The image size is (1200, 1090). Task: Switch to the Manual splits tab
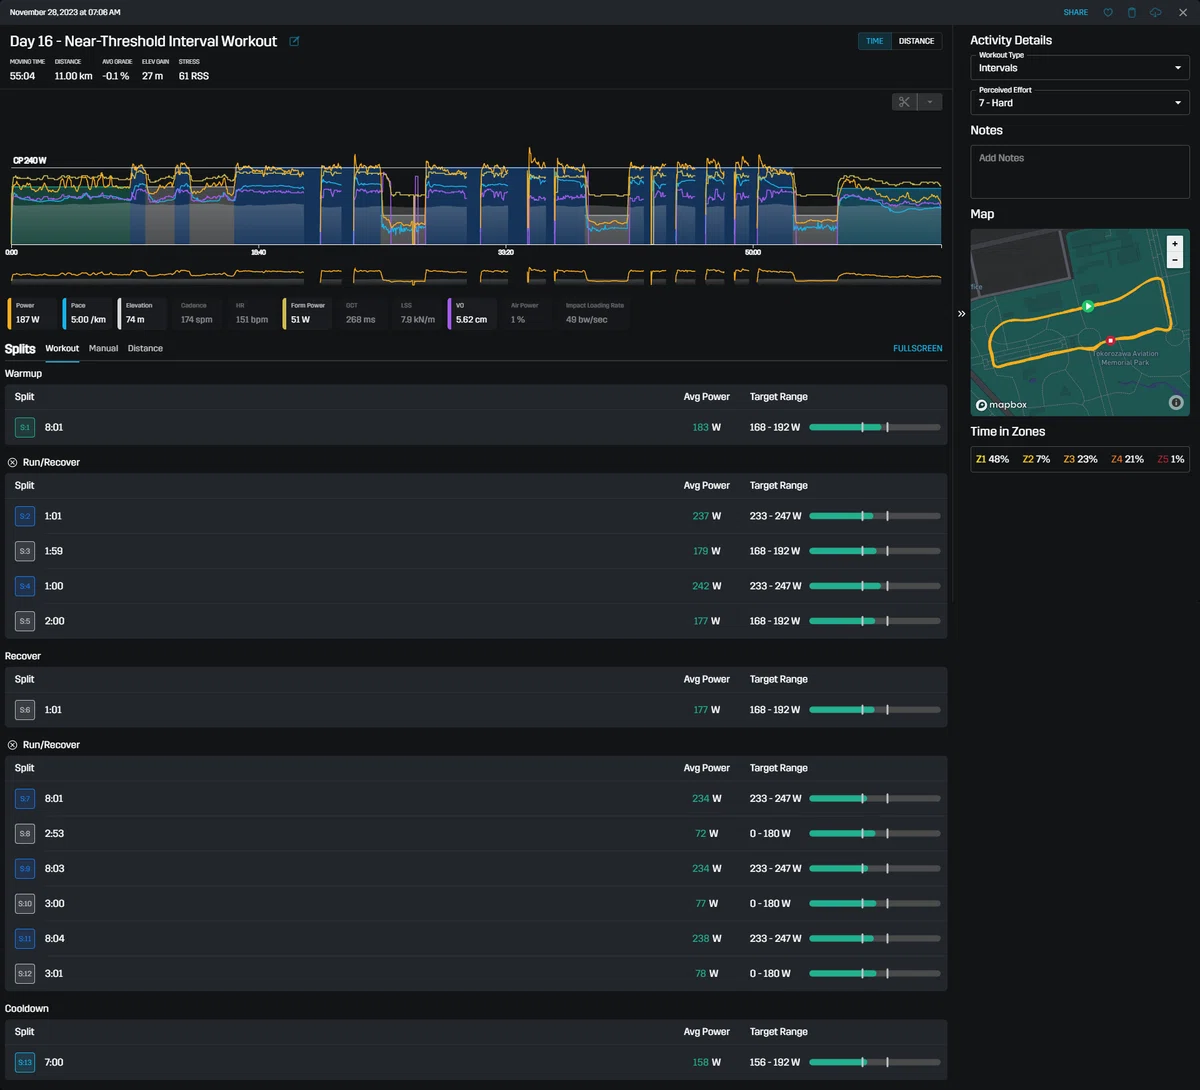click(x=103, y=348)
